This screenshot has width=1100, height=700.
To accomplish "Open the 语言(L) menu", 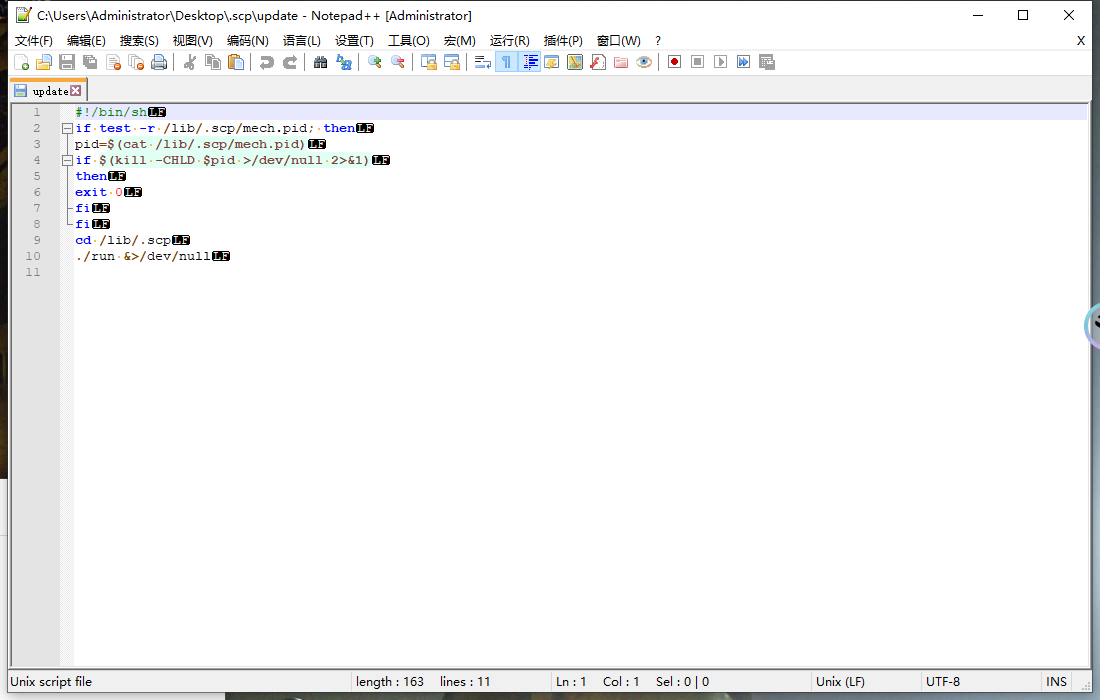I will 302,41.
